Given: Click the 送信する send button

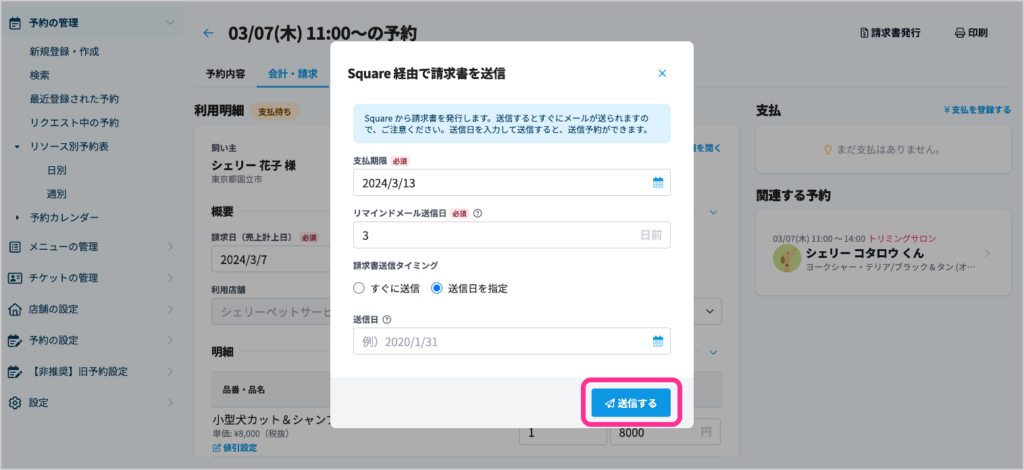Looking at the screenshot, I should 631,403.
